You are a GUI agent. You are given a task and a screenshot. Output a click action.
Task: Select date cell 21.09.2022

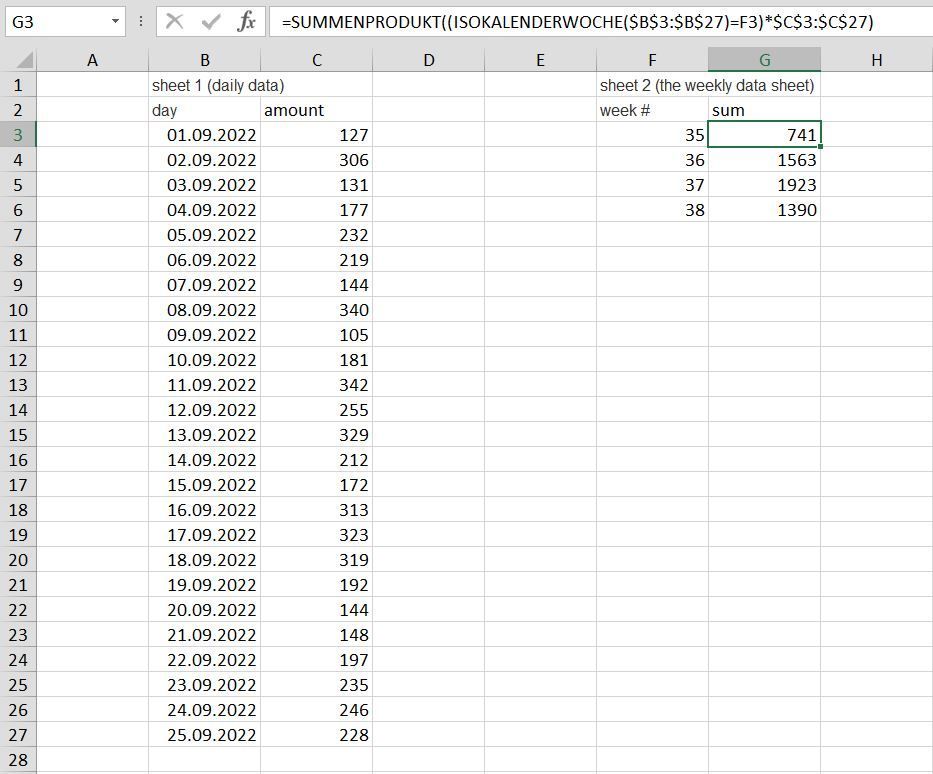pyautogui.click(x=204, y=635)
